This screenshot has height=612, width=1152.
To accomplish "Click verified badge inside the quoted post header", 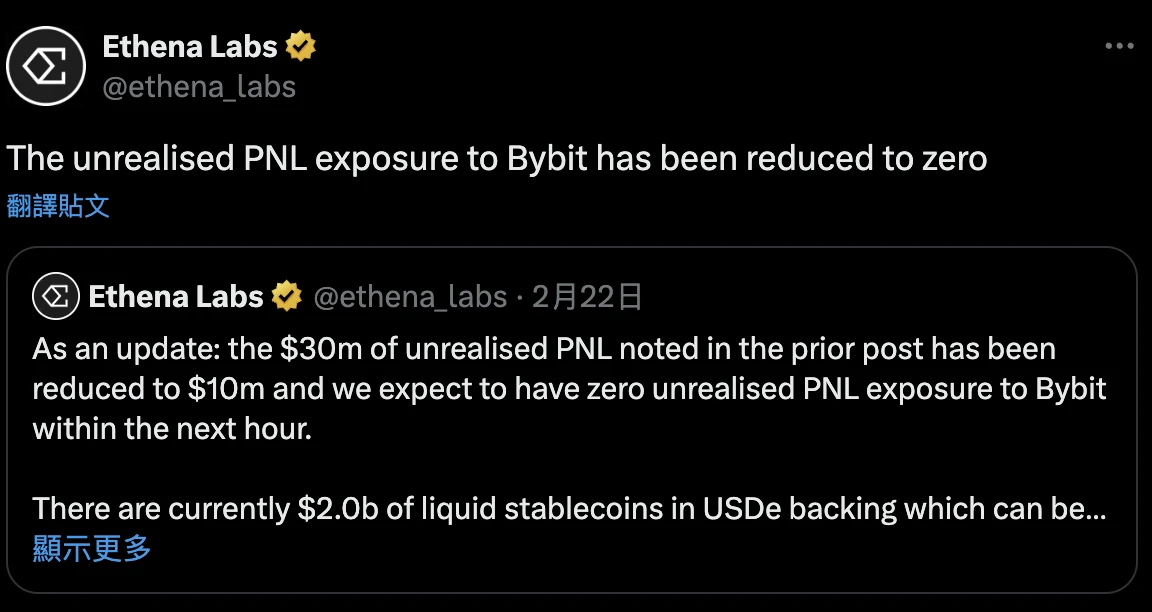I will tap(287, 297).
